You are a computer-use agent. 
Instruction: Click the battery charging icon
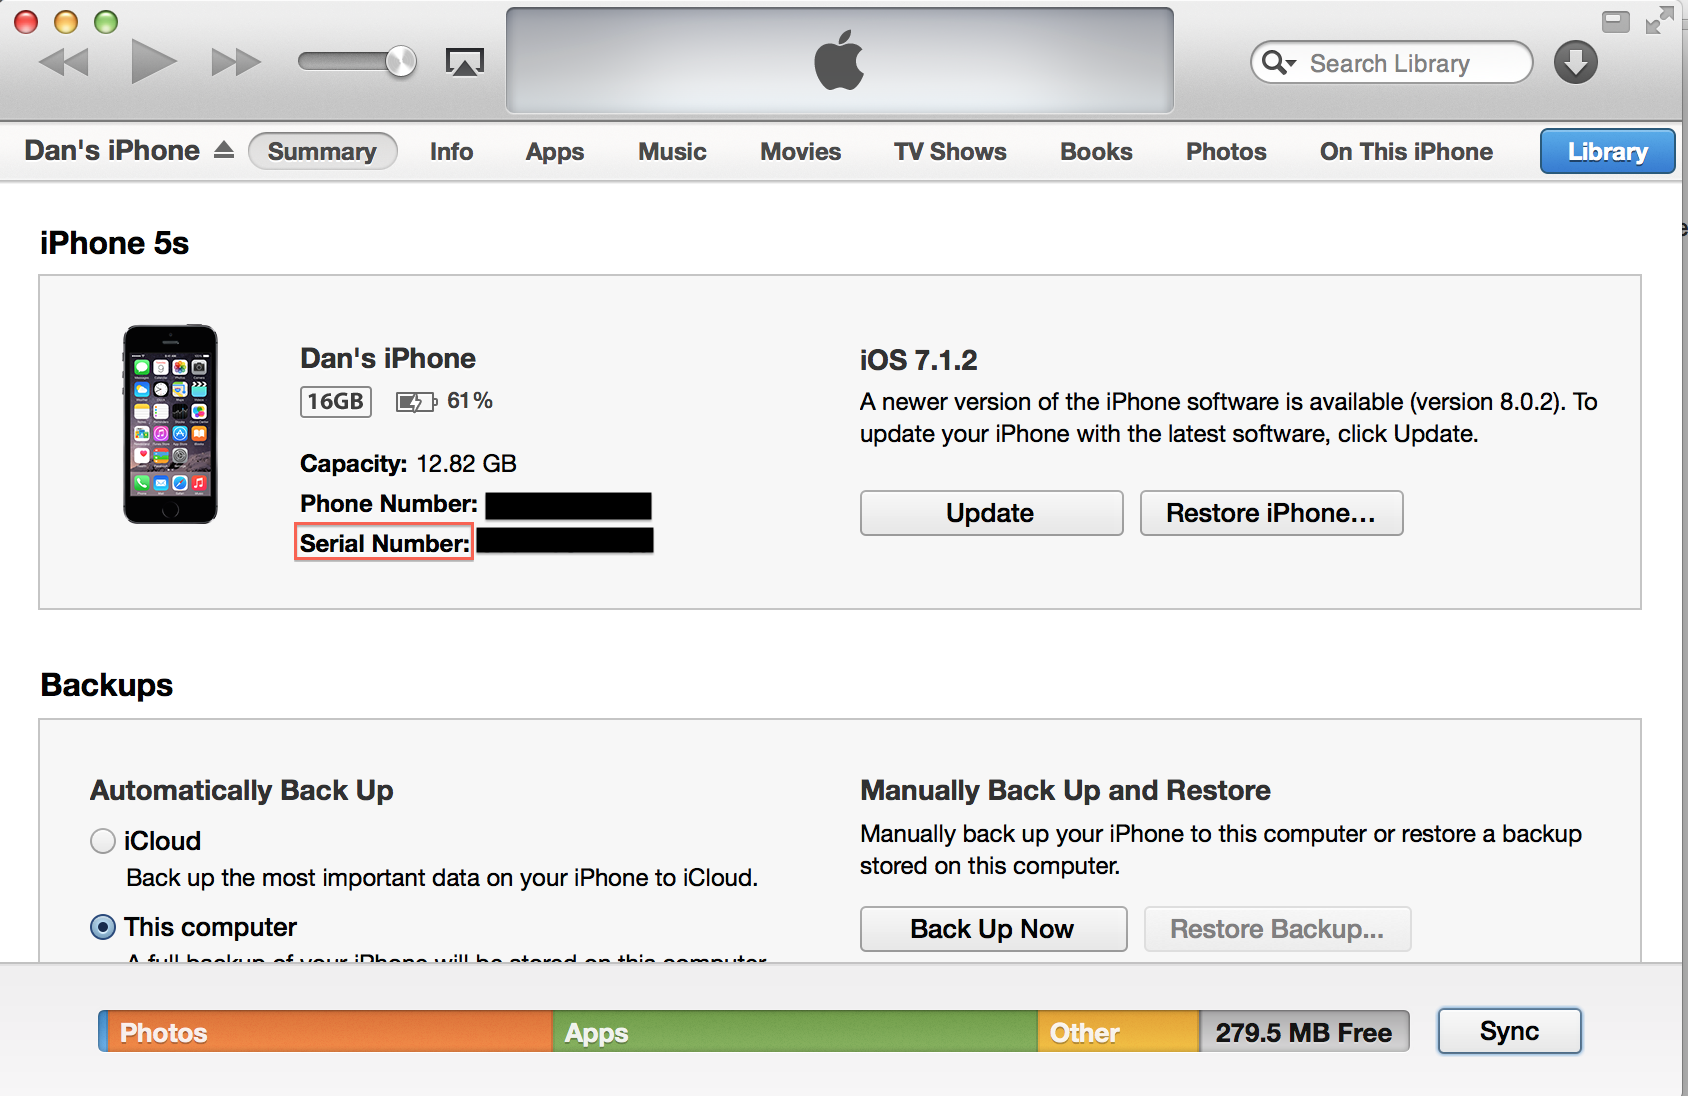click(416, 402)
